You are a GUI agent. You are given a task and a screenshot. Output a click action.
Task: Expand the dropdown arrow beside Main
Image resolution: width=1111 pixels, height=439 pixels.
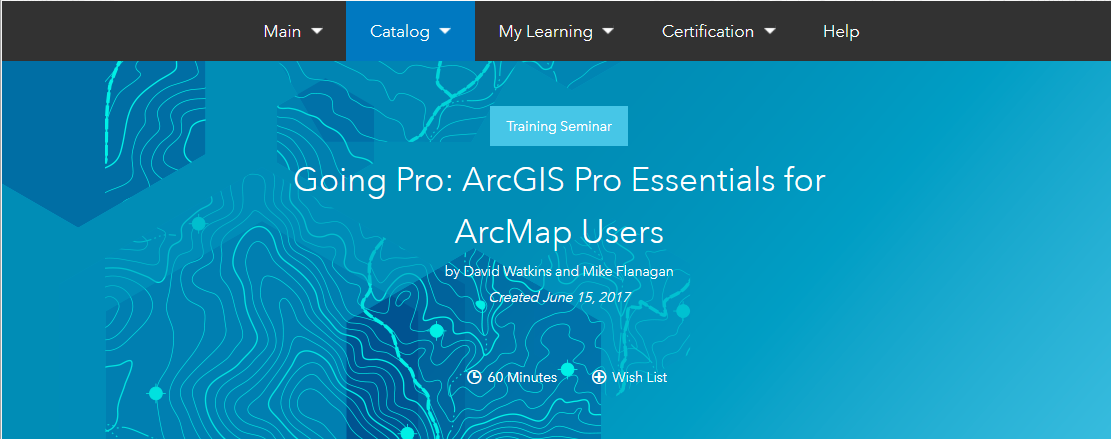point(317,31)
